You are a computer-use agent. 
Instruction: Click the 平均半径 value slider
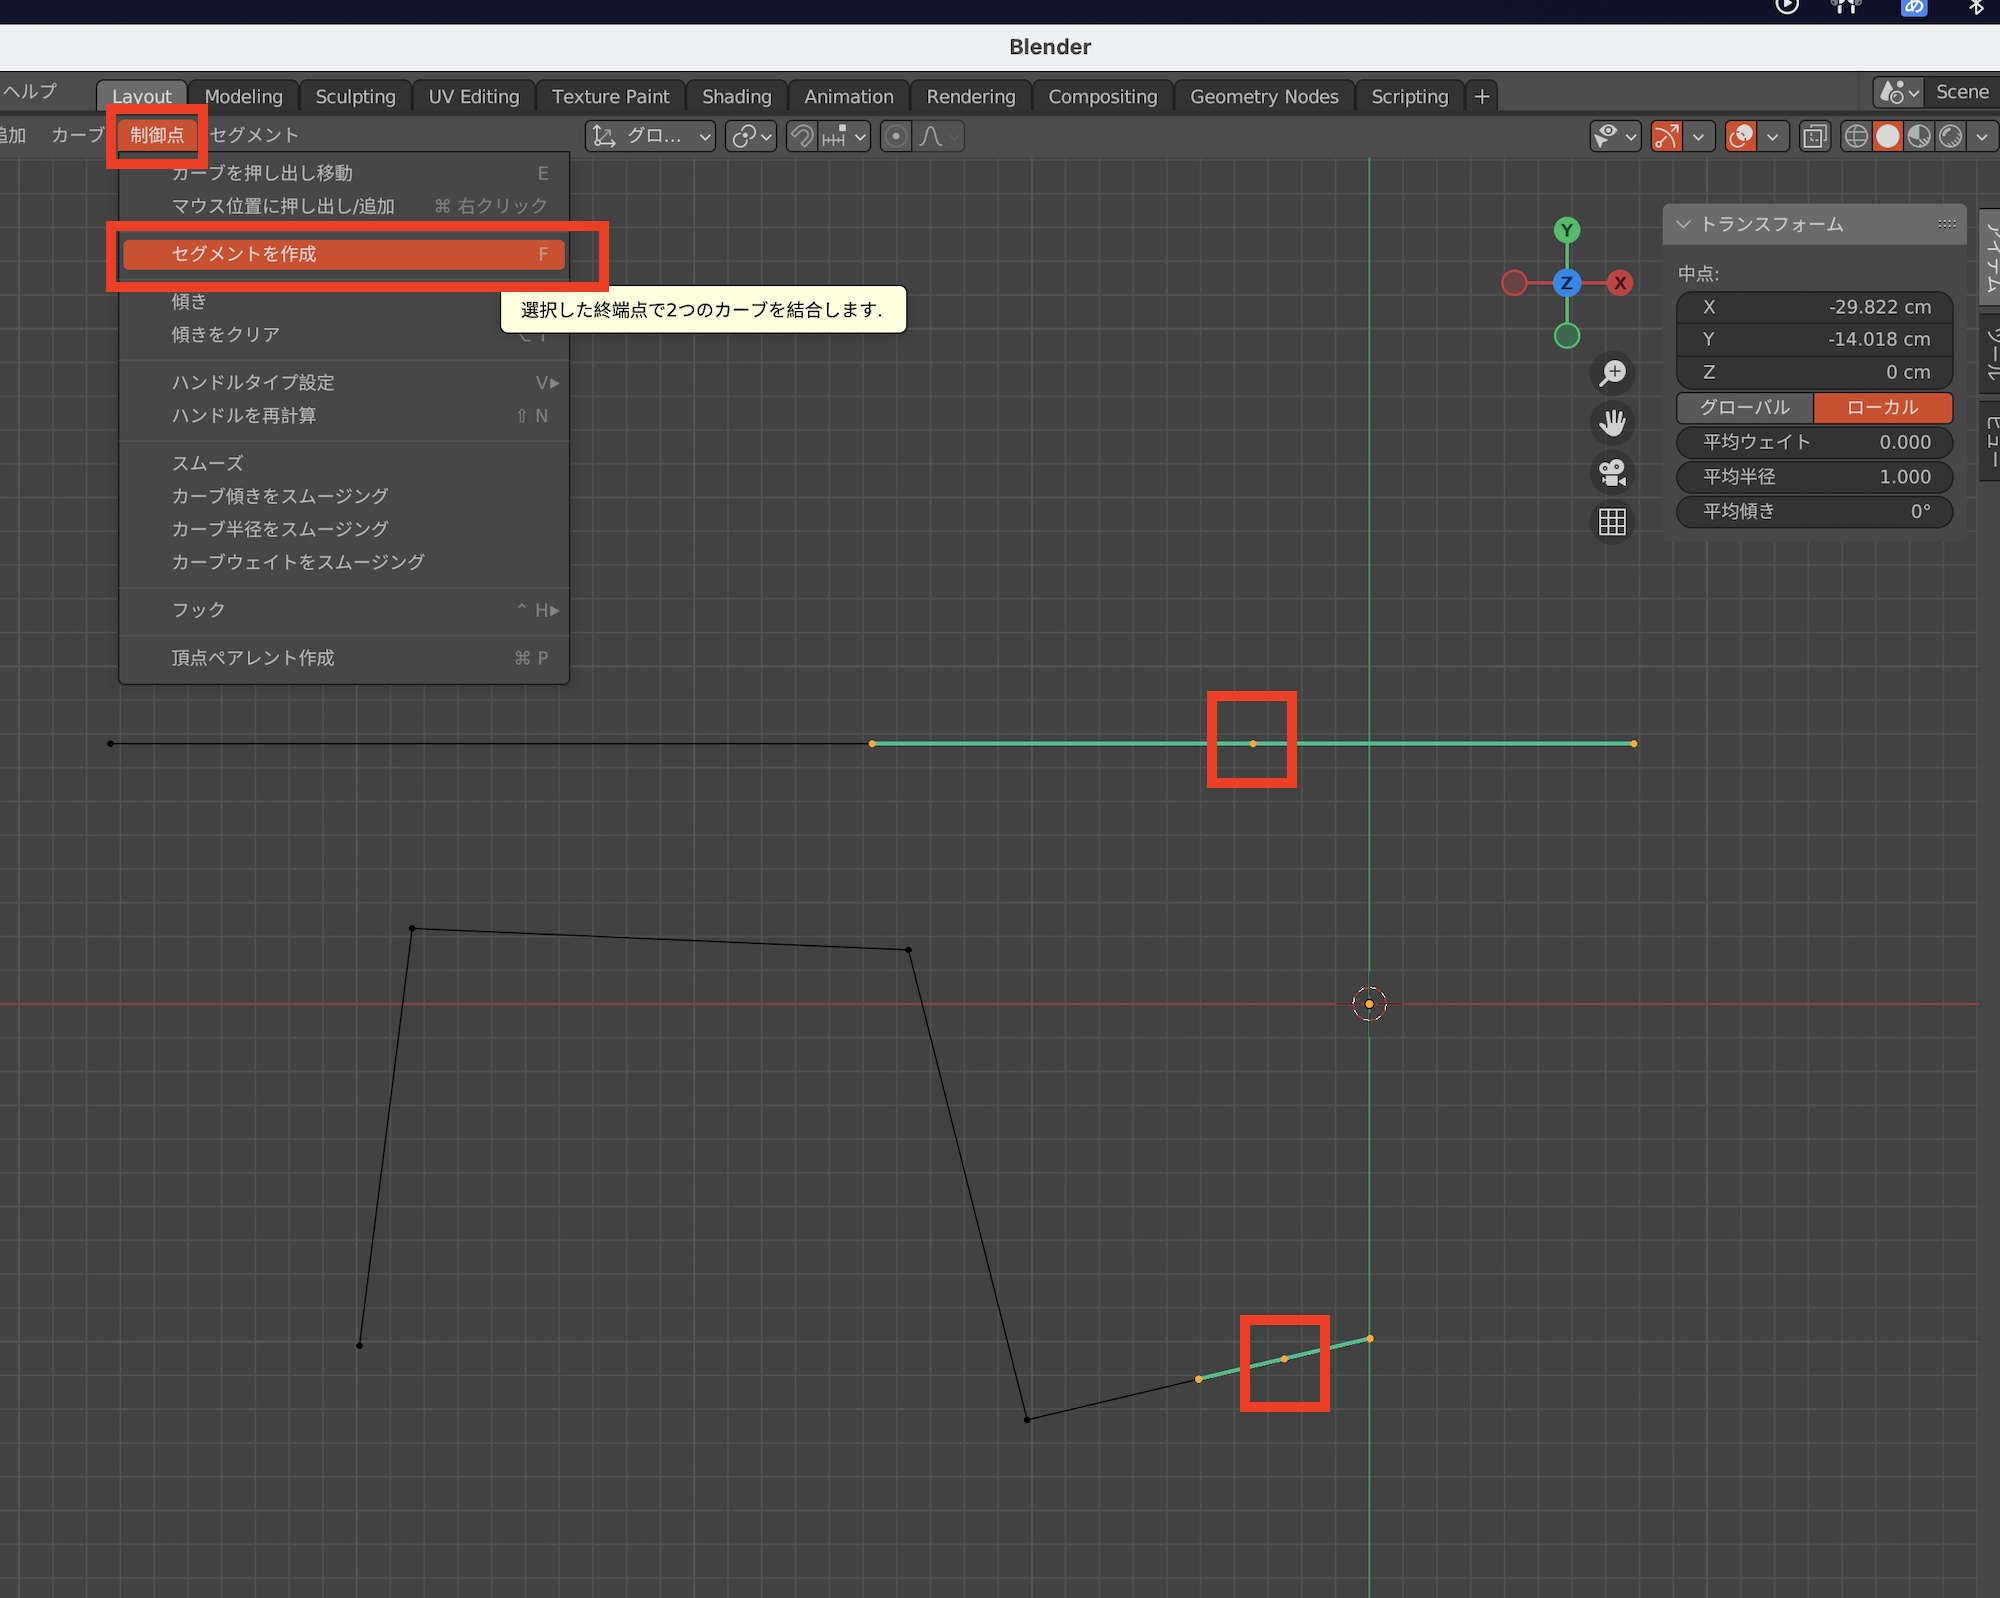[1814, 476]
